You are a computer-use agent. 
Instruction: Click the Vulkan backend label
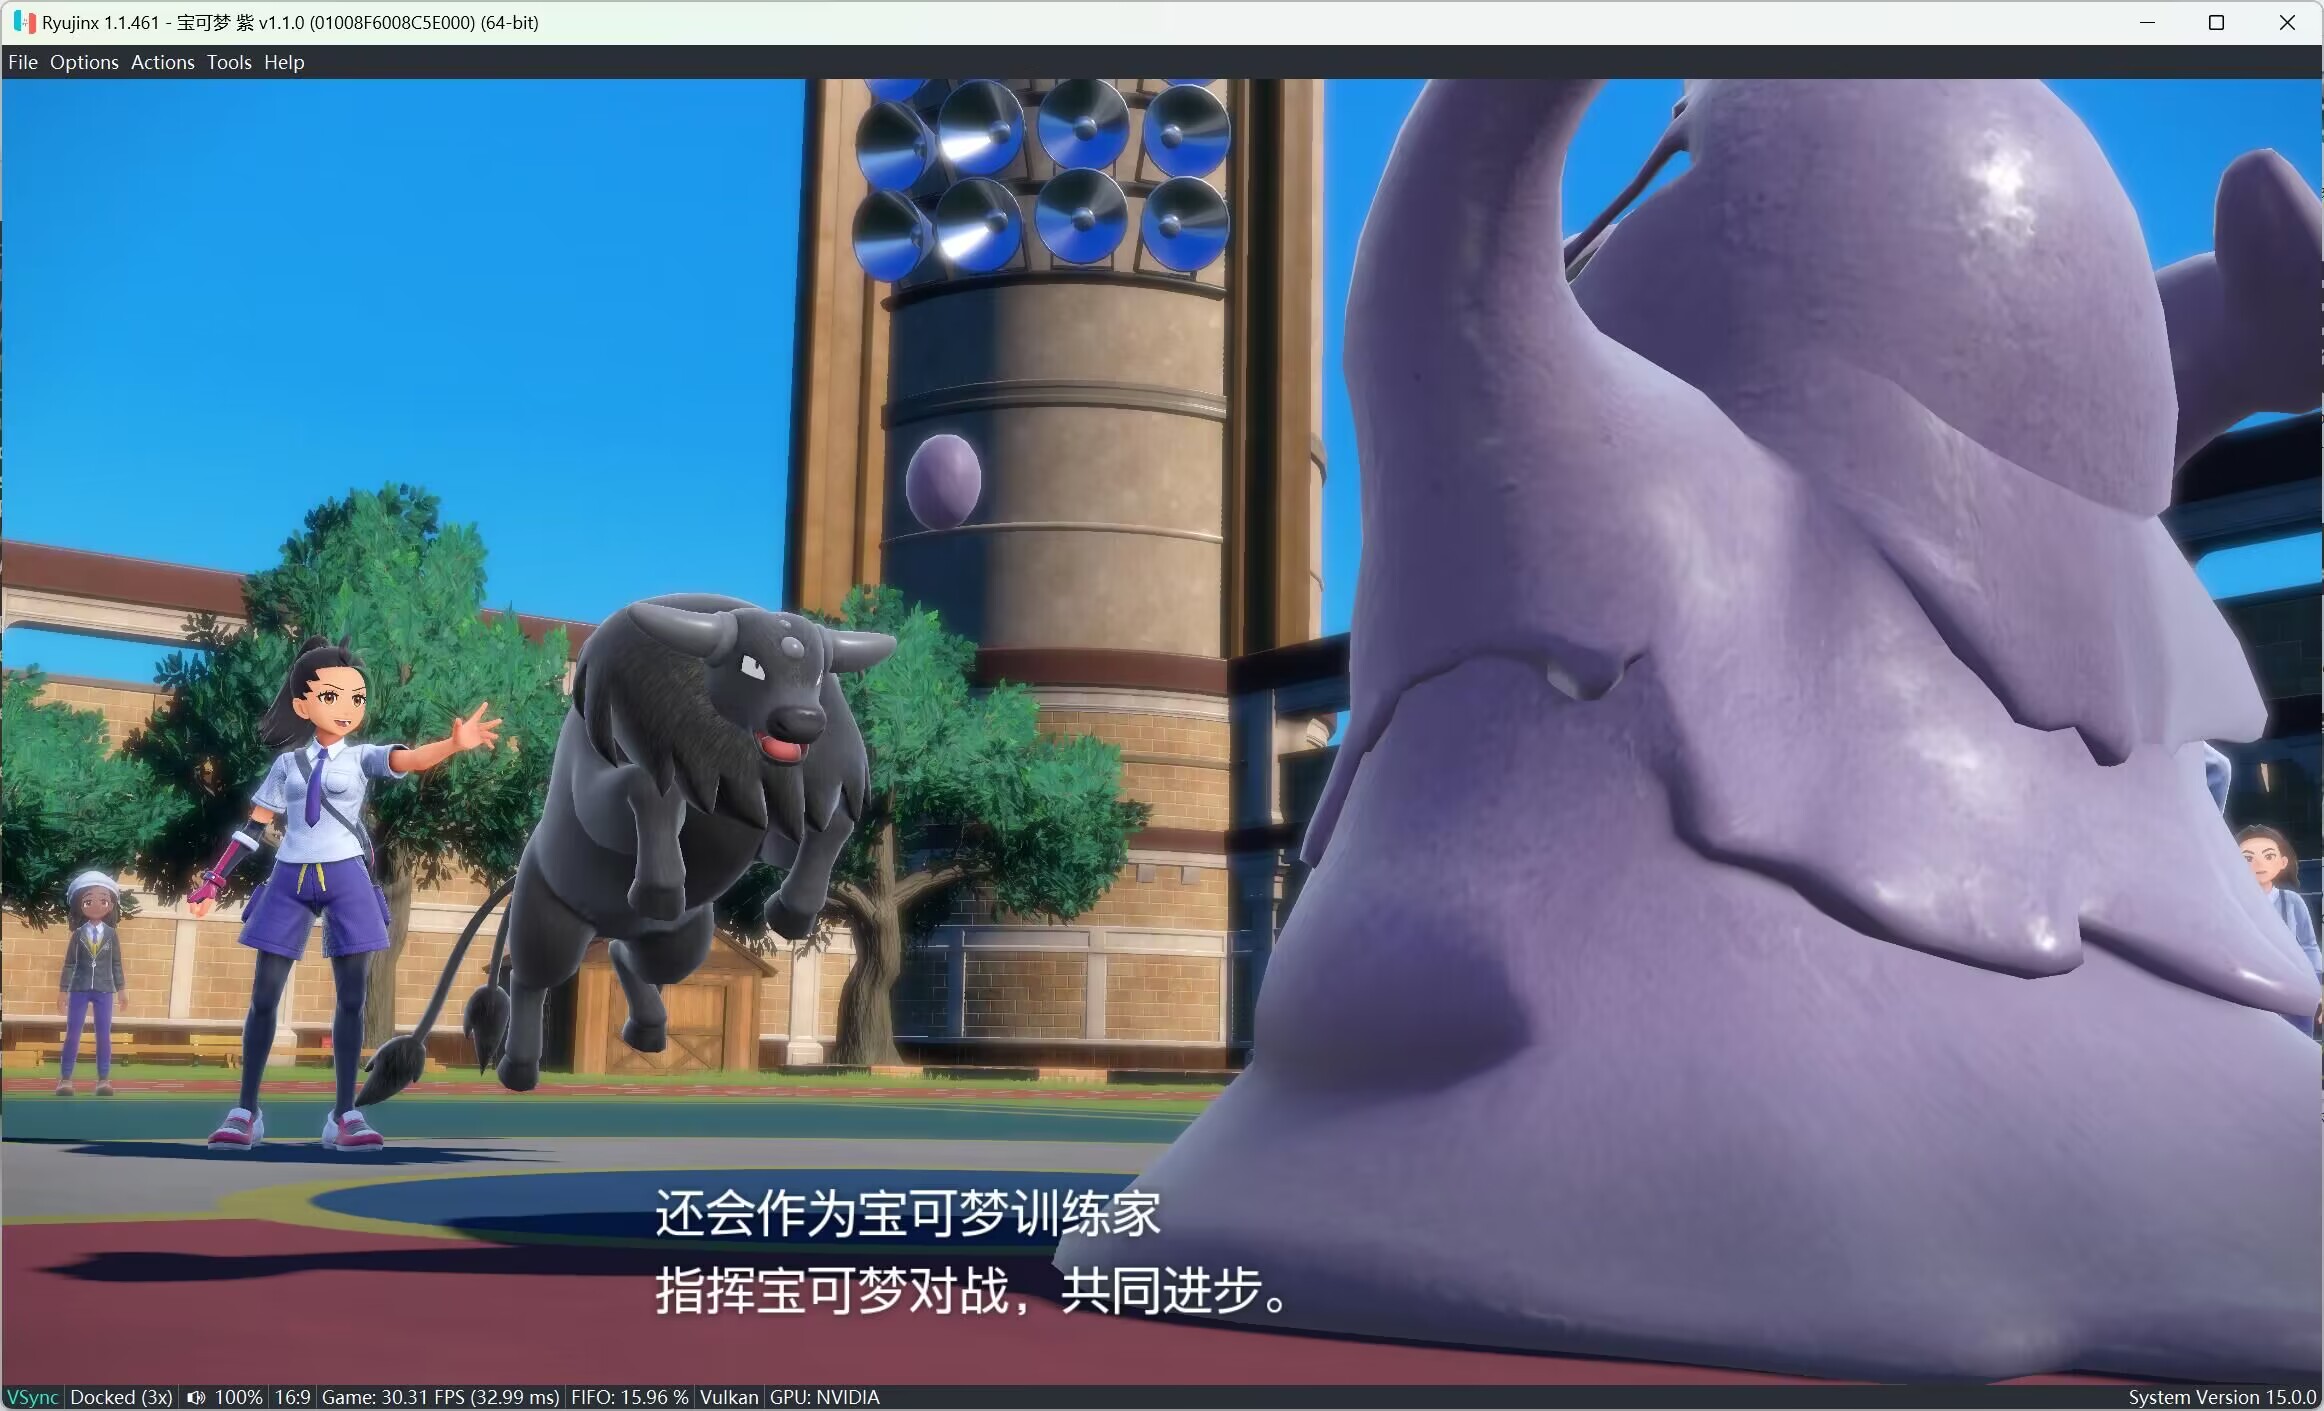(729, 1397)
